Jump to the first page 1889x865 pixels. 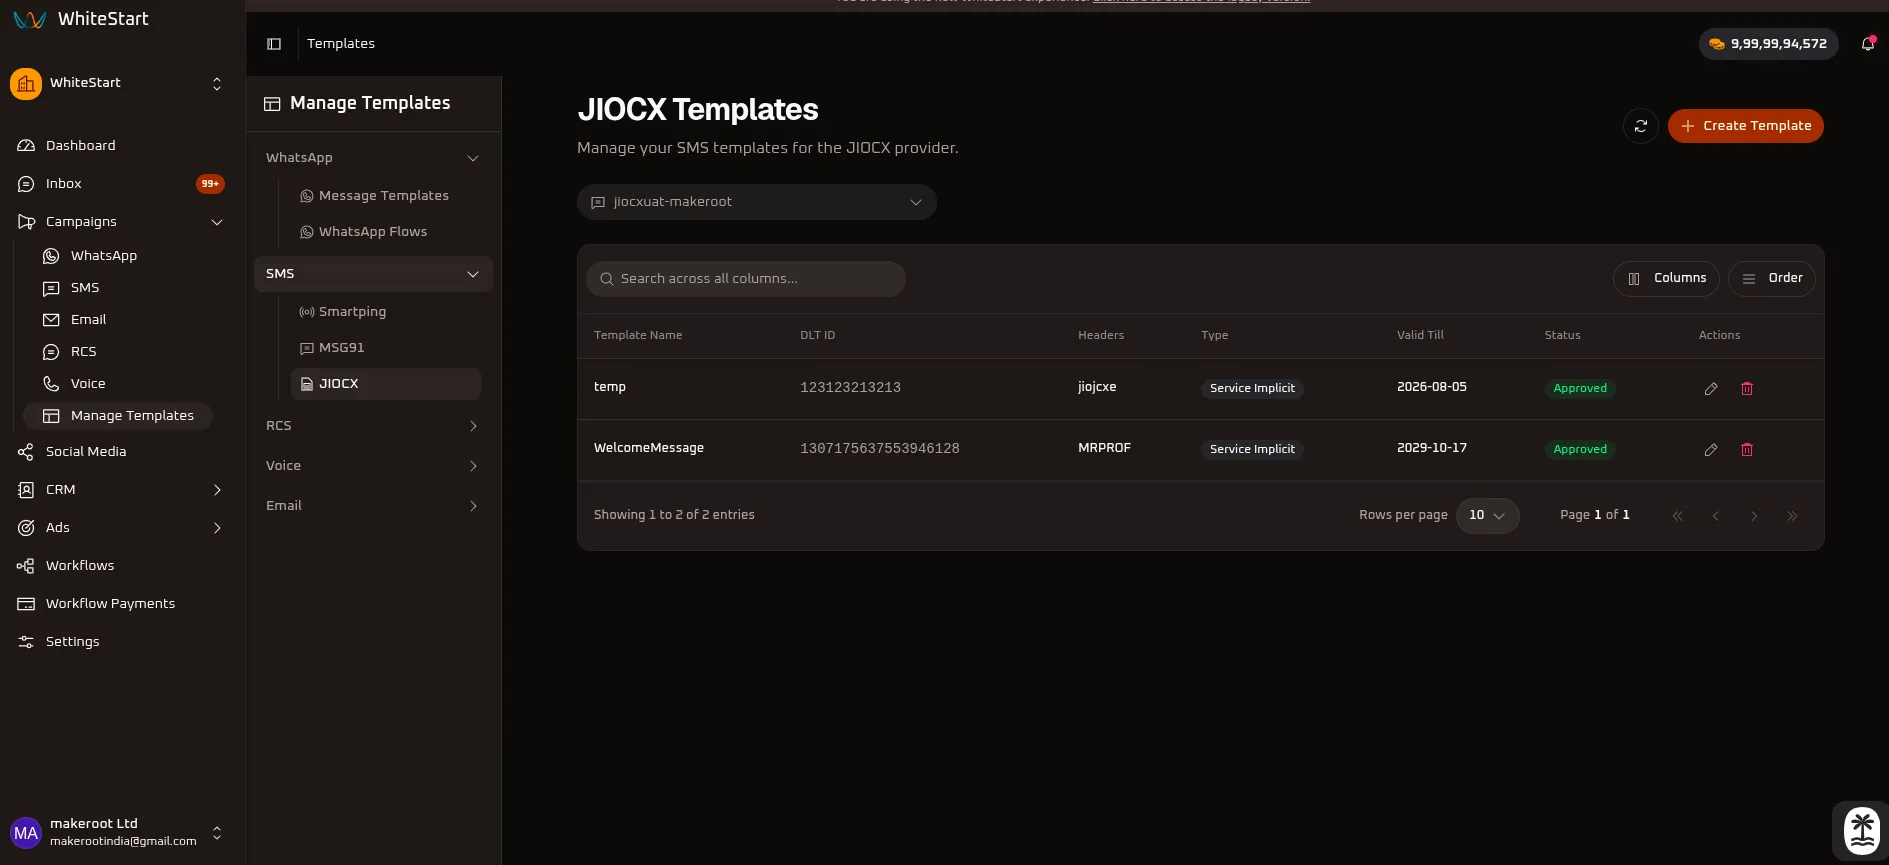1678,516
